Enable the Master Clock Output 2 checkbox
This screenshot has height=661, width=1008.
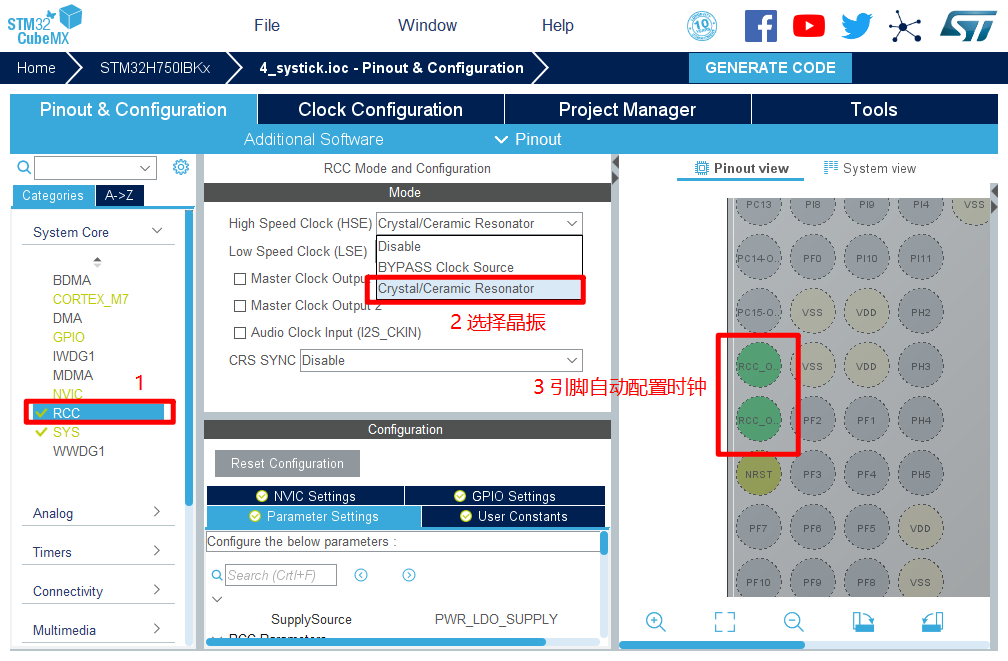tap(240, 306)
